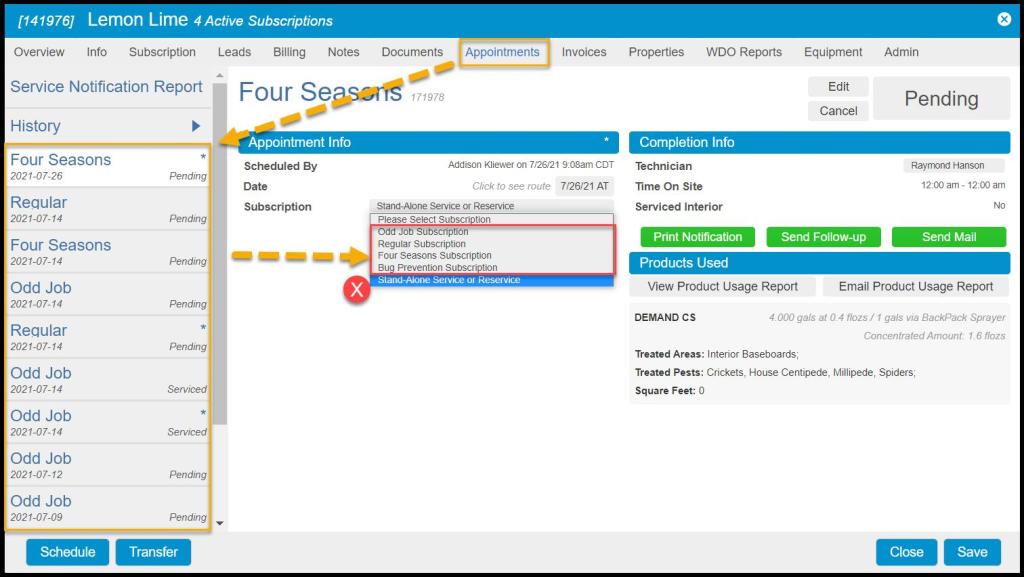This screenshot has width=1024, height=577.
Task: Close dialog with the X icon in header
Action: (1003, 20)
